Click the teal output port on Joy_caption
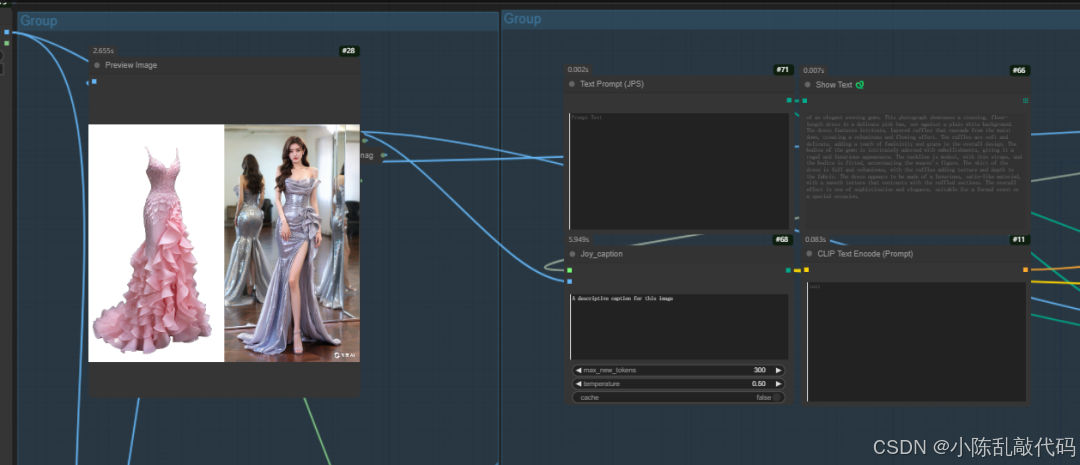 click(x=789, y=270)
